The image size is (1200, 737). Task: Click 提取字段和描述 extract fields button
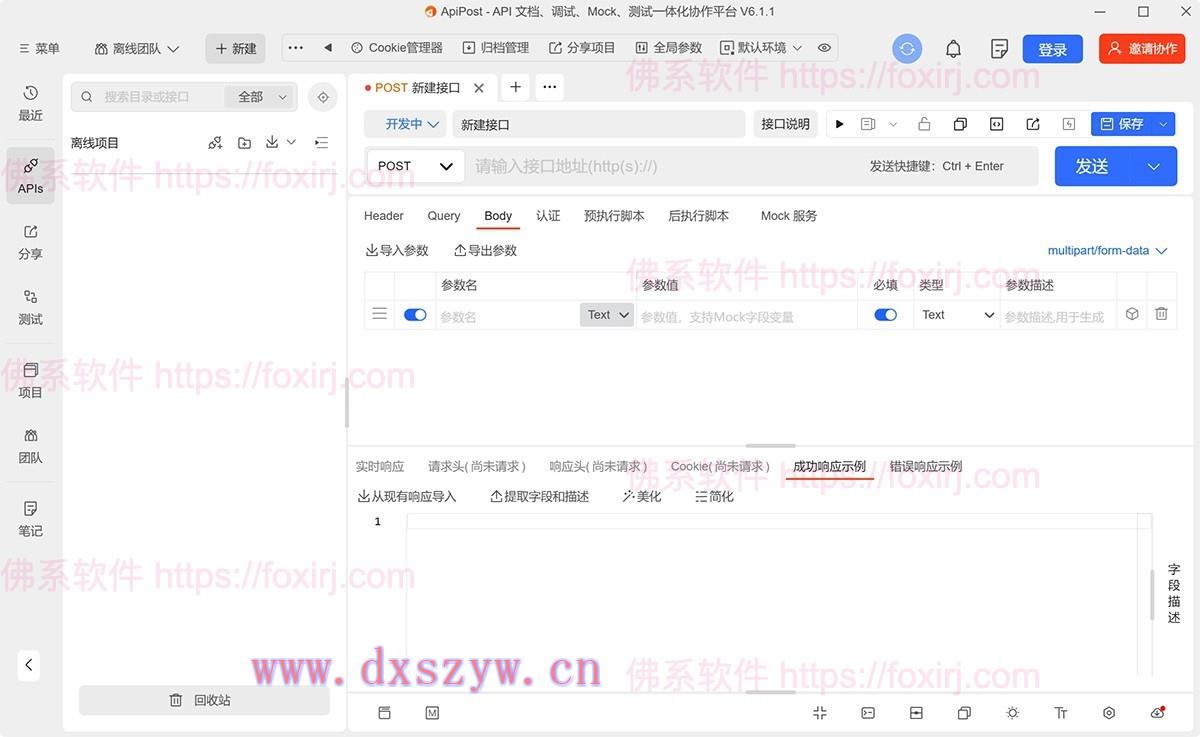(539, 497)
